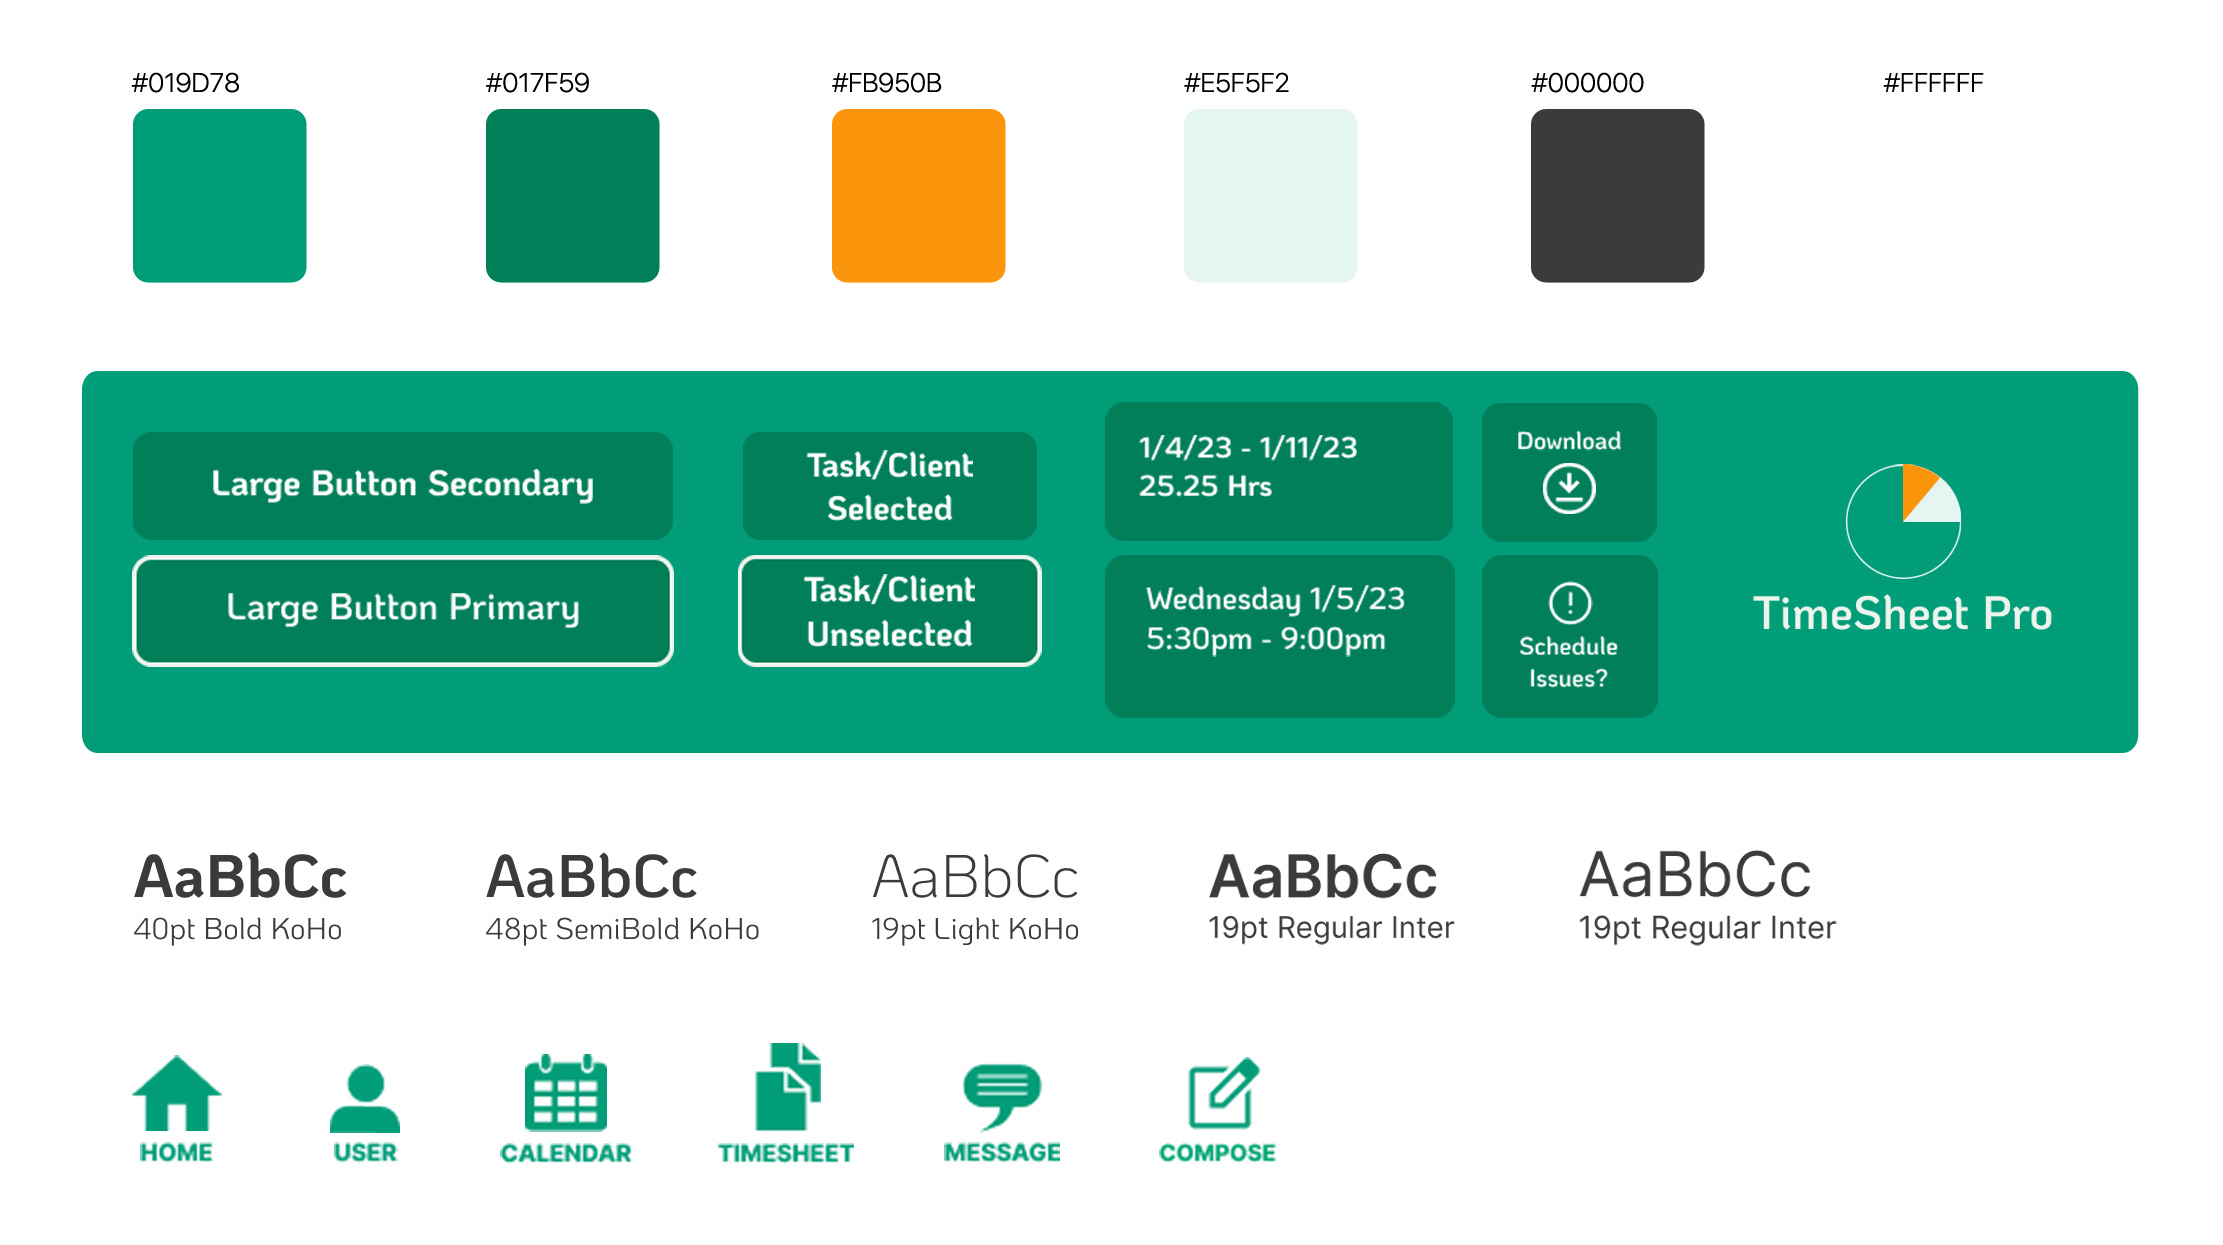Click the Schedule Issues exclamation icon
Viewport: 2223px width, 1245px height.
pos(1570,603)
